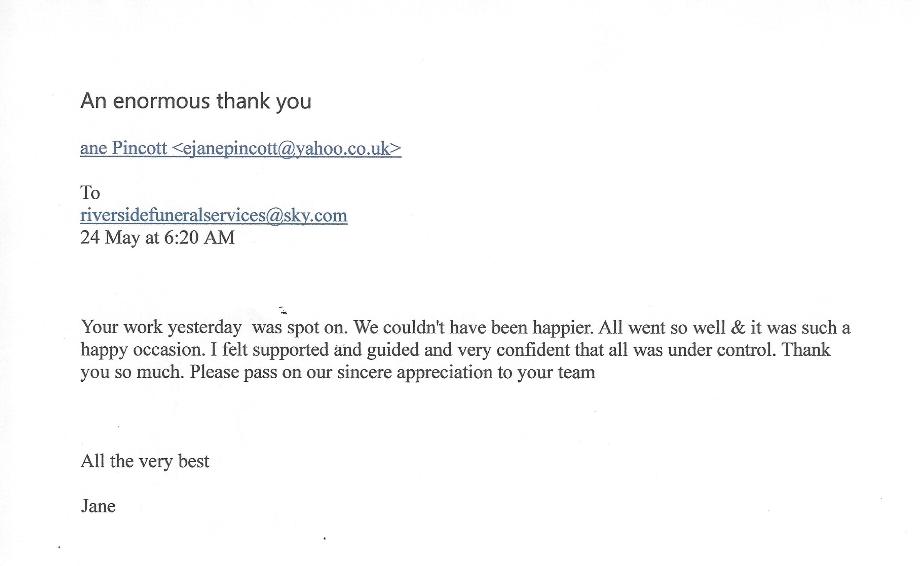Click the ampersand in 'so well & it'
Screen dimensions: 920x566
[738, 327]
